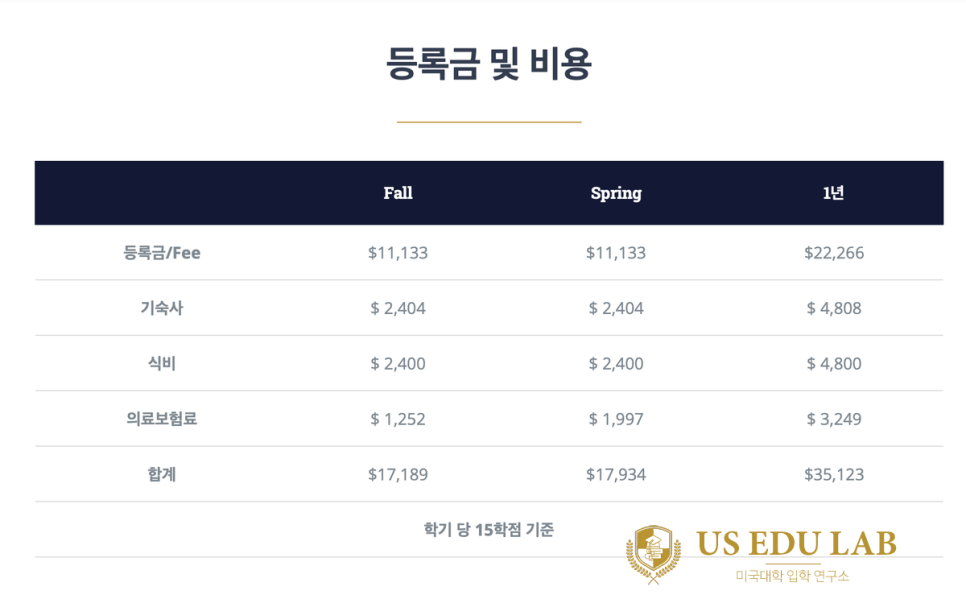Select the 1년 column header
This screenshot has height=595, width=966.
[834, 193]
